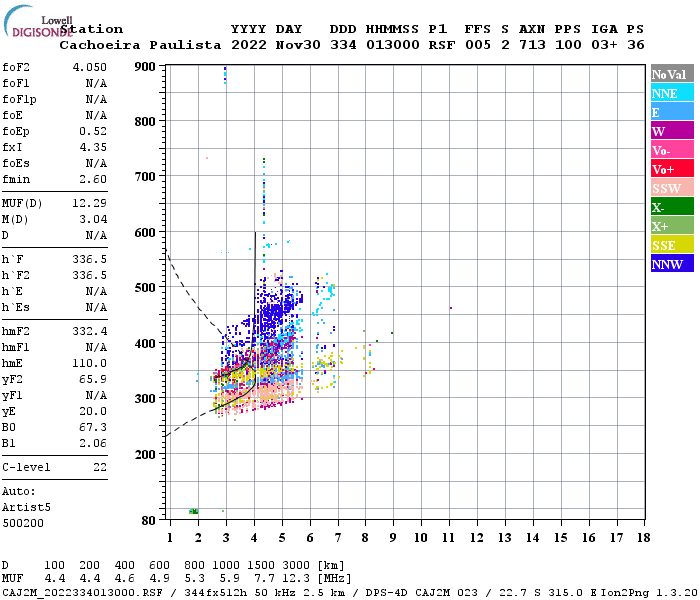Click the 300 km y-axis label
Viewport: 700px width, 600px height.
click(x=145, y=399)
